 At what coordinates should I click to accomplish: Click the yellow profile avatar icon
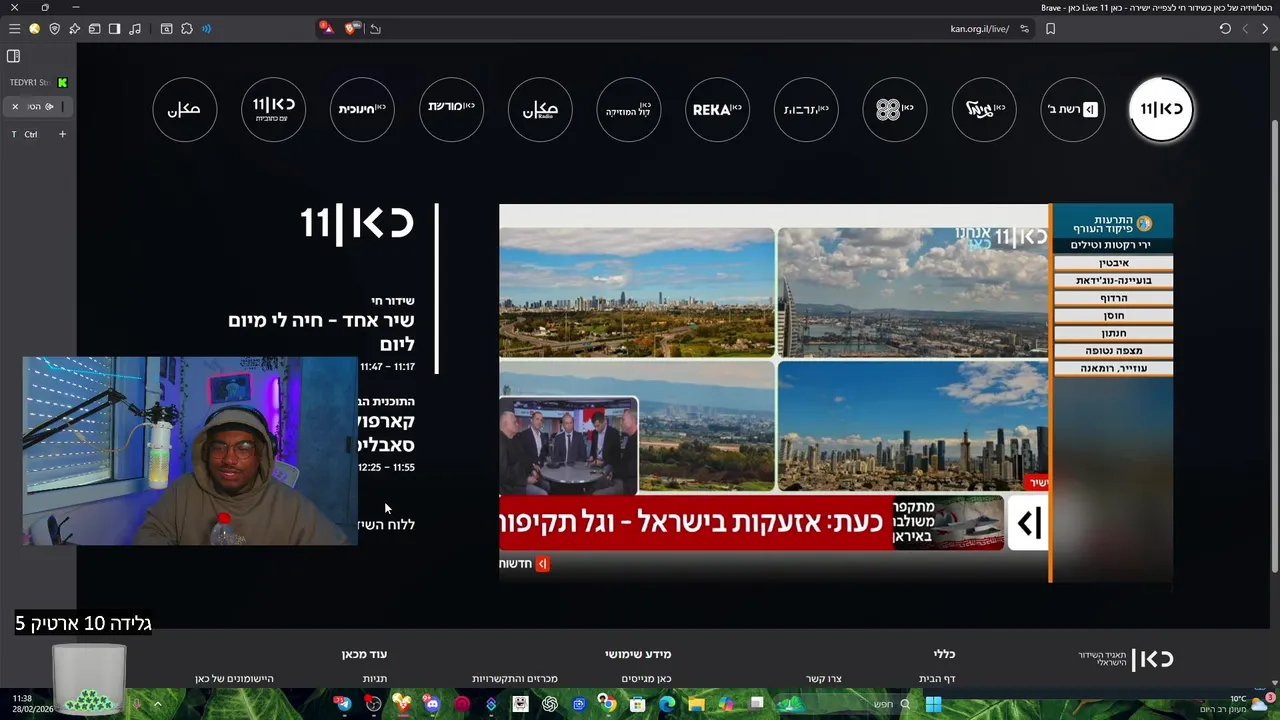pos(34,29)
